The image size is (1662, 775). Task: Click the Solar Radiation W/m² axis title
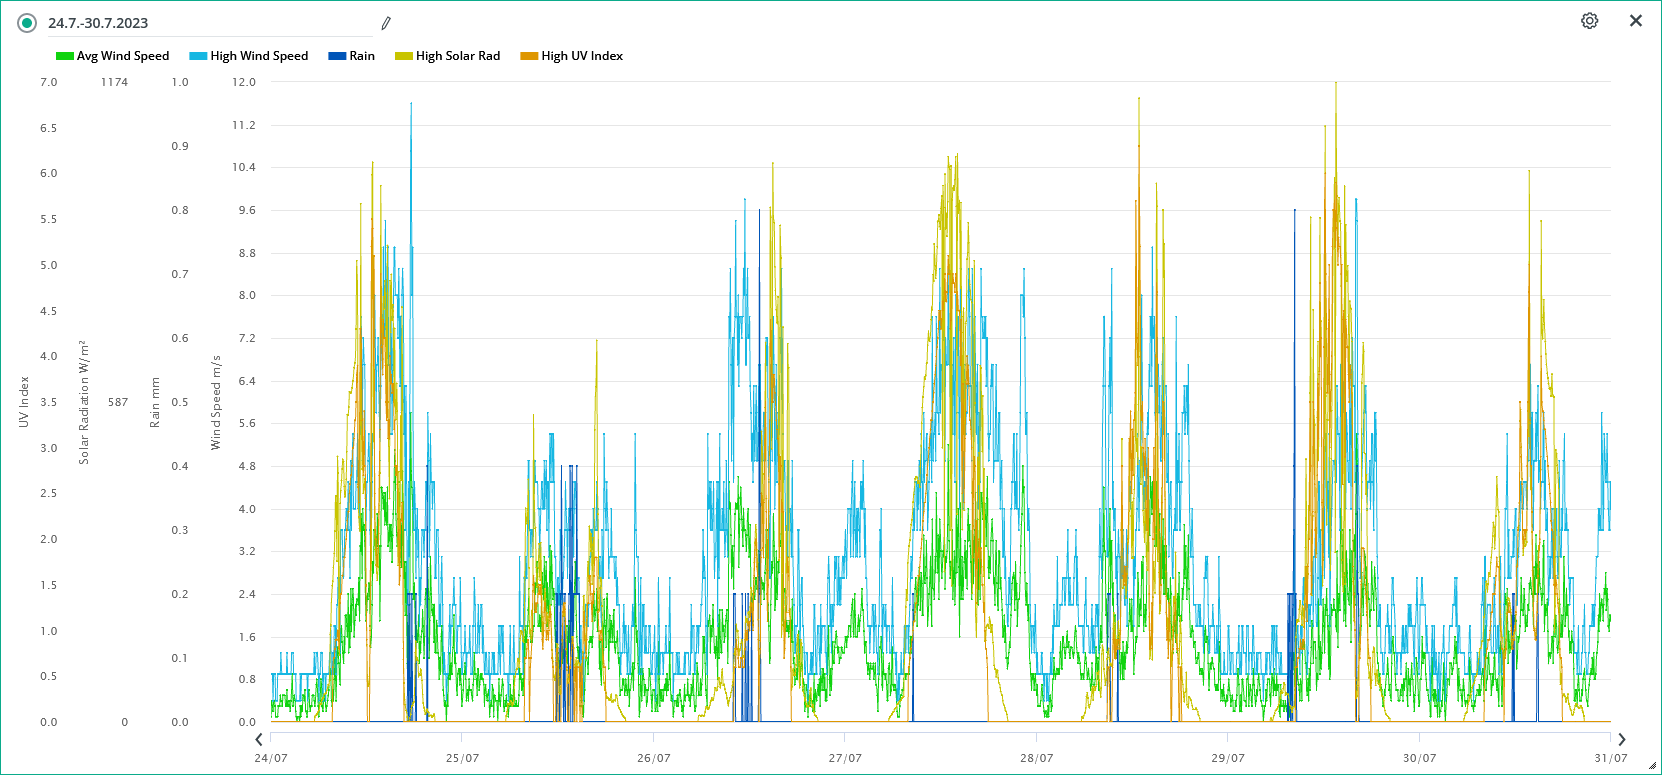[84, 402]
